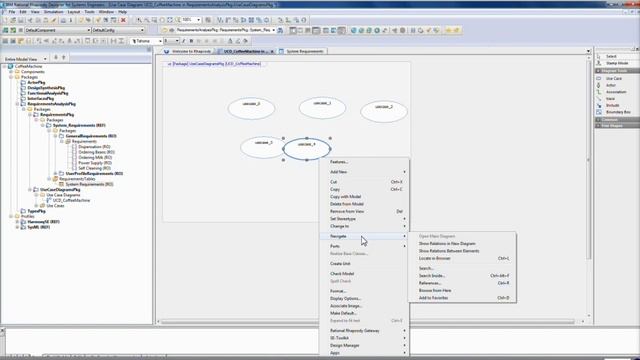
Task: Open the File menu
Action: [12, 12]
